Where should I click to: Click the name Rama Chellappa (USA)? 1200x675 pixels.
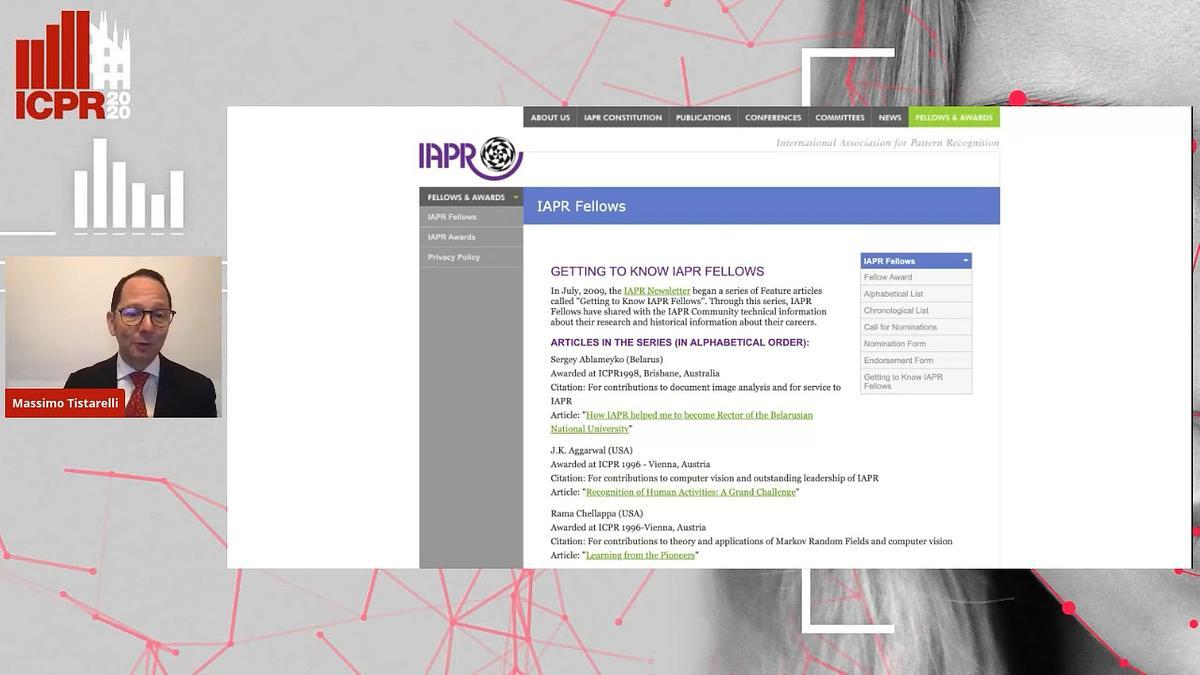[597, 513]
